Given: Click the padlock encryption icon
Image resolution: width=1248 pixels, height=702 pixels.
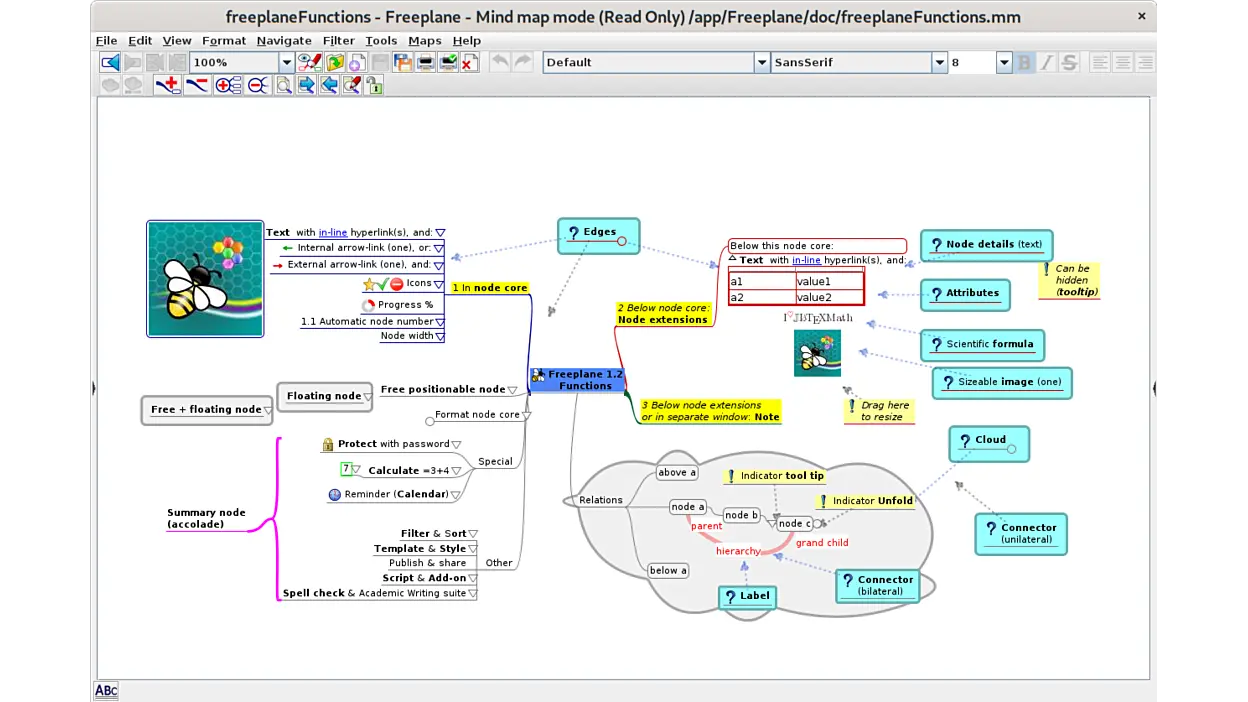Looking at the screenshot, I should tap(374, 86).
